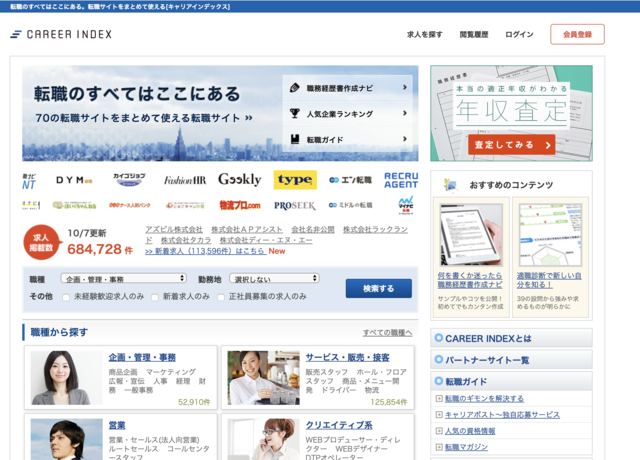Open the 職種 dropdown showing 企画・管理・事務
This screenshot has height=460, width=640.
coord(124,279)
